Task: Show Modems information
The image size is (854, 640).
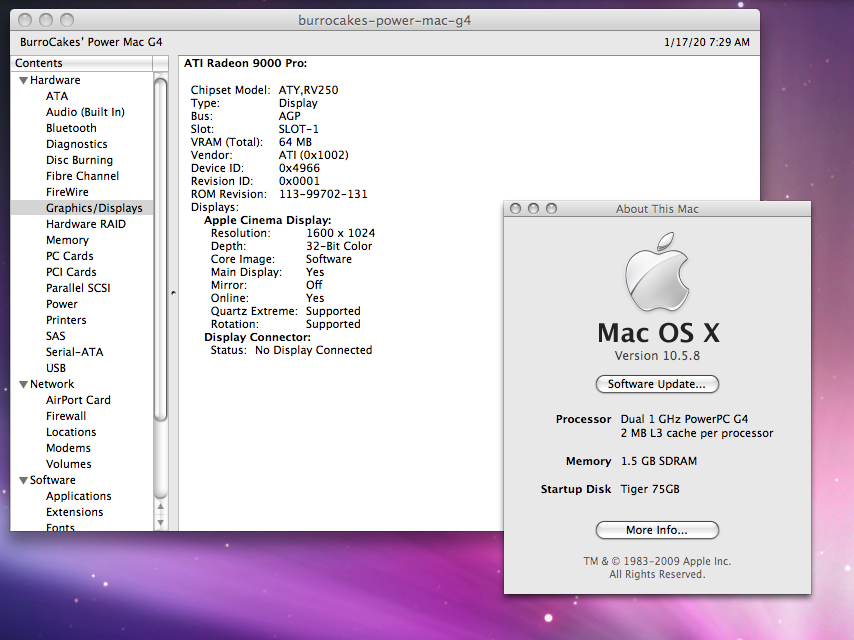Action: pyautogui.click(x=68, y=448)
